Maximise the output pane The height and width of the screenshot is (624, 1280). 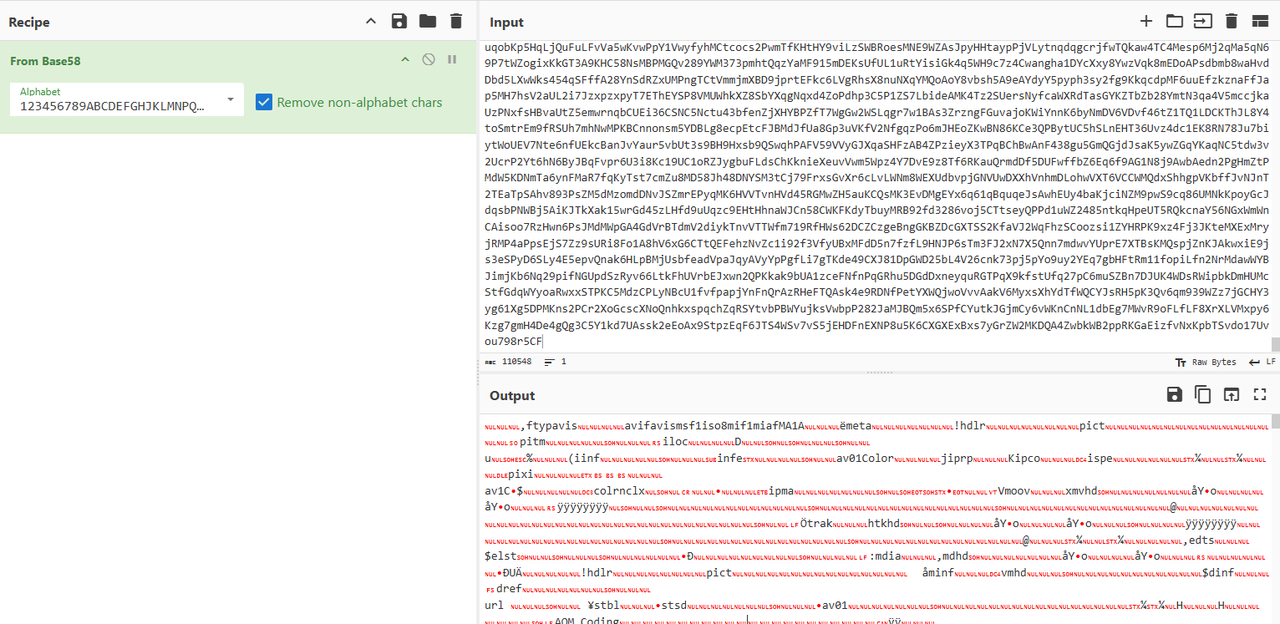(x=1259, y=395)
